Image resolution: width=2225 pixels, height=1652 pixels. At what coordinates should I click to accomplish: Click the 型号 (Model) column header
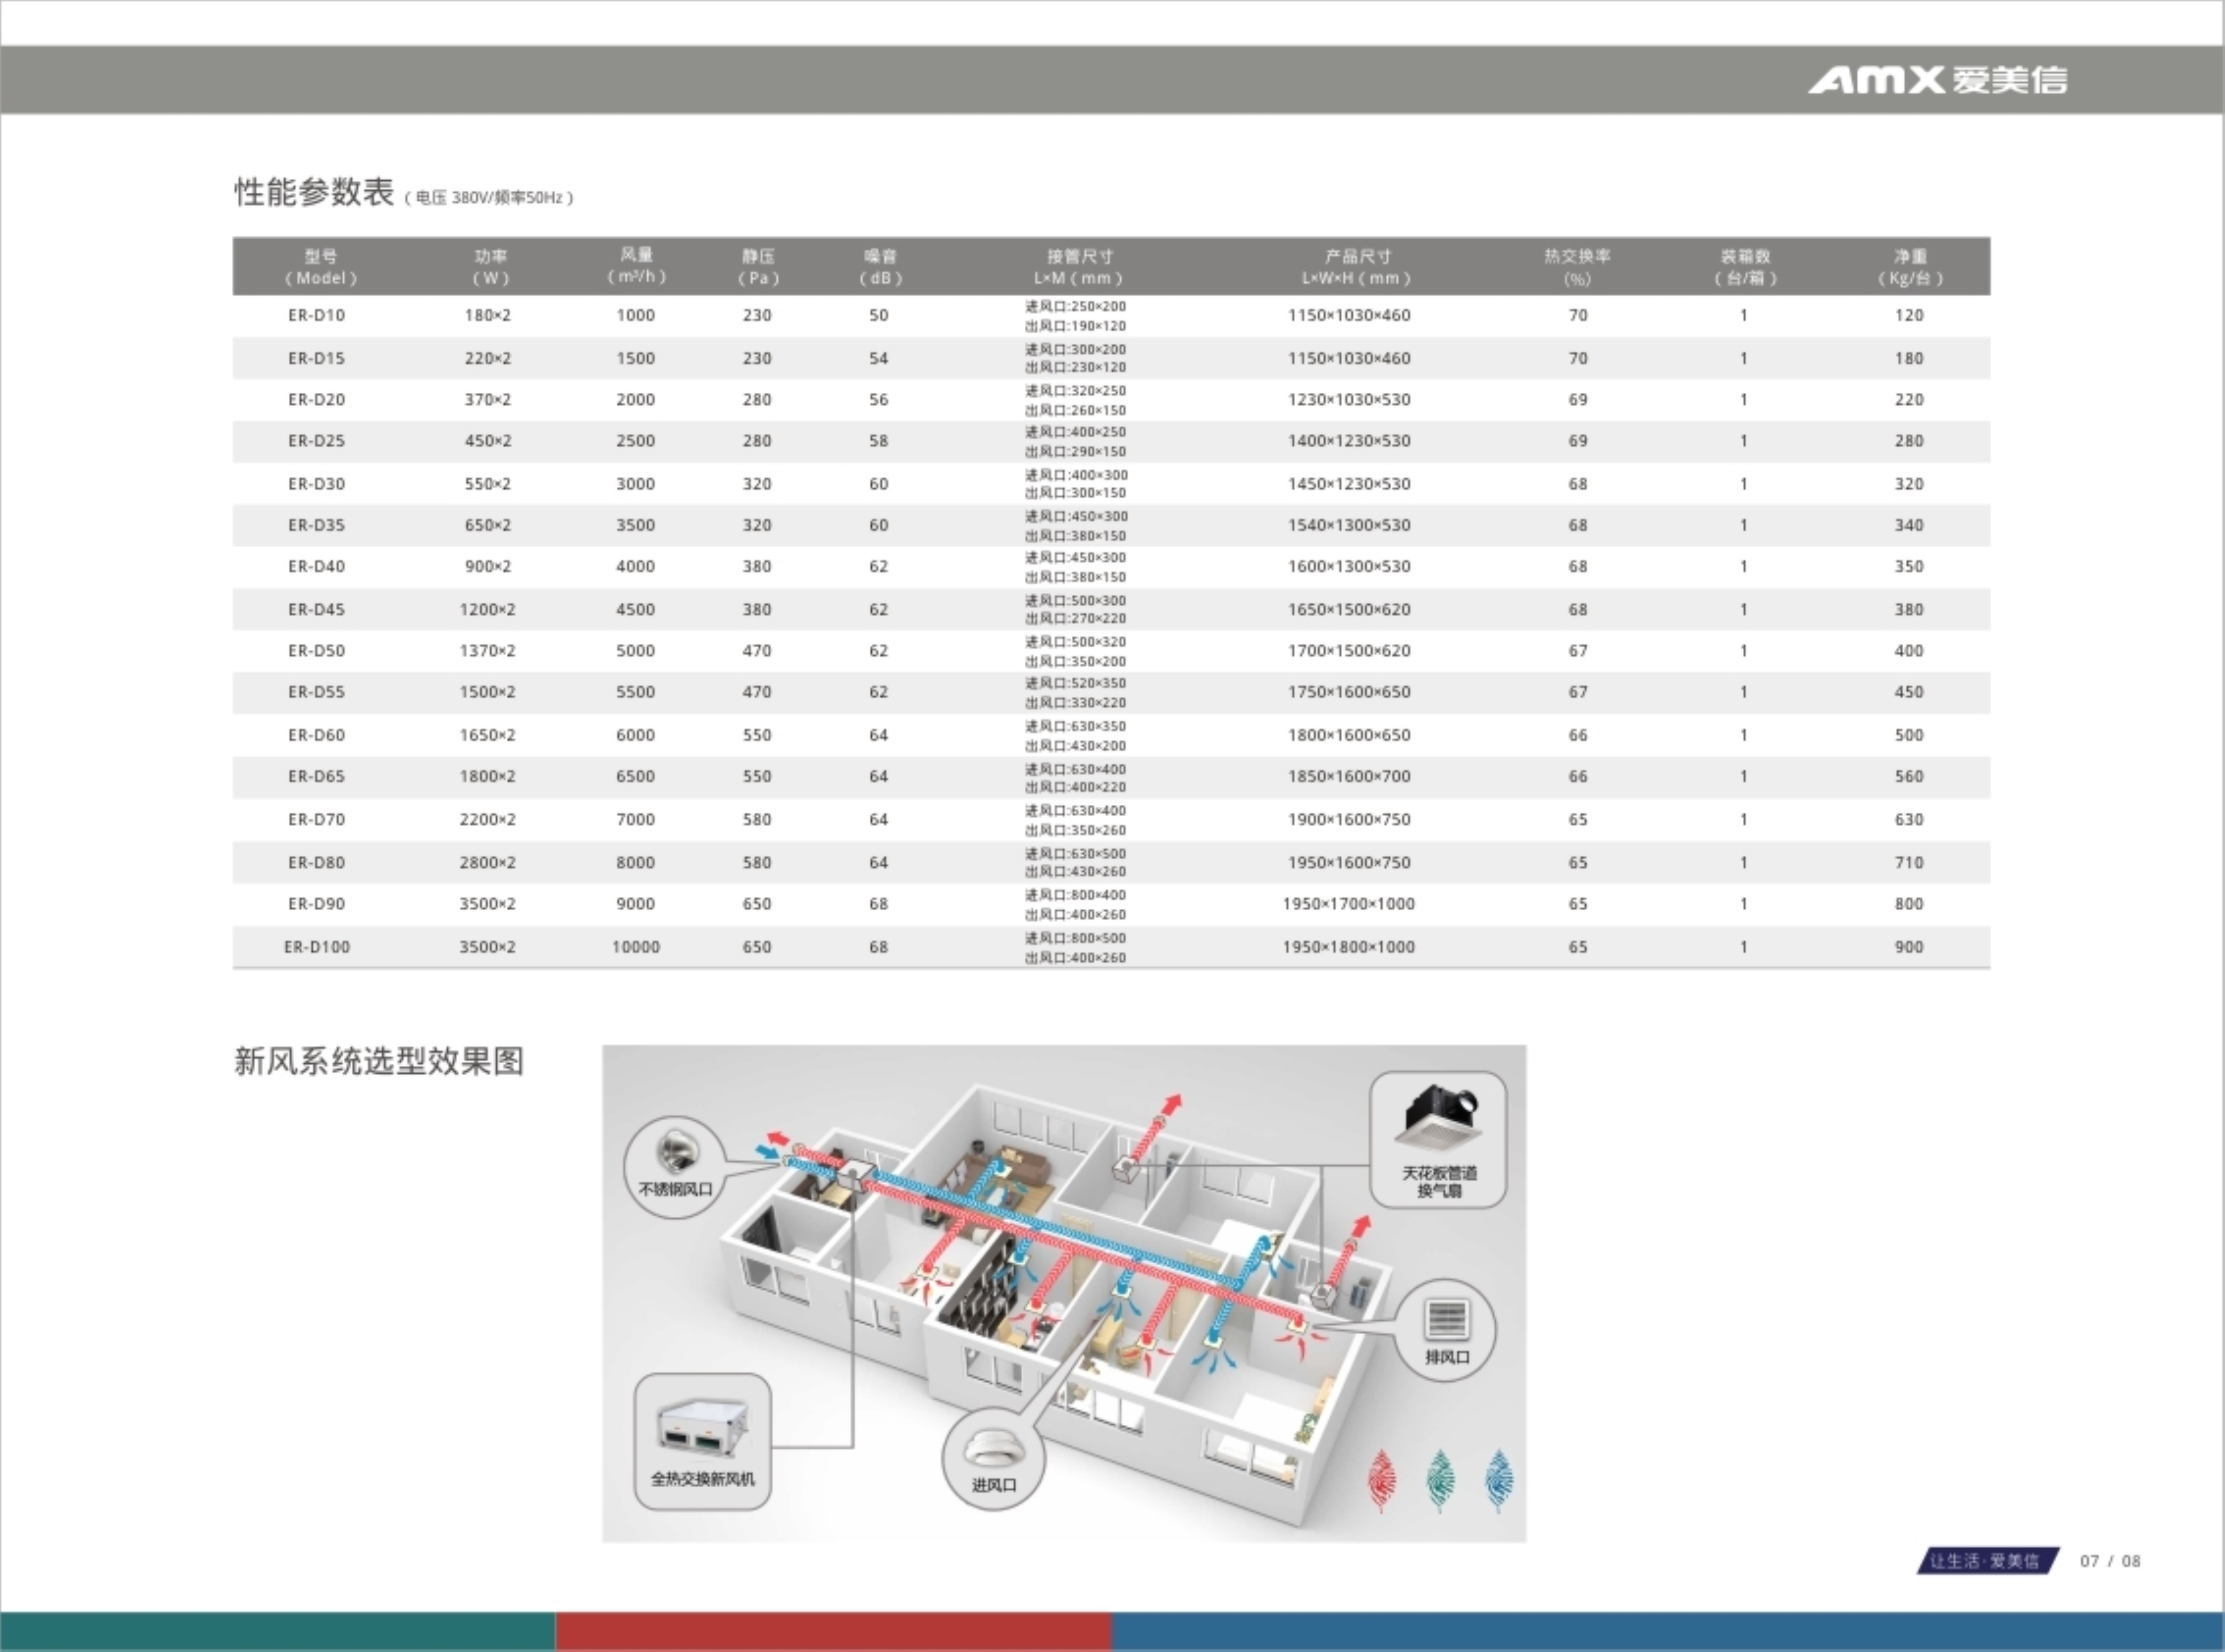320,266
